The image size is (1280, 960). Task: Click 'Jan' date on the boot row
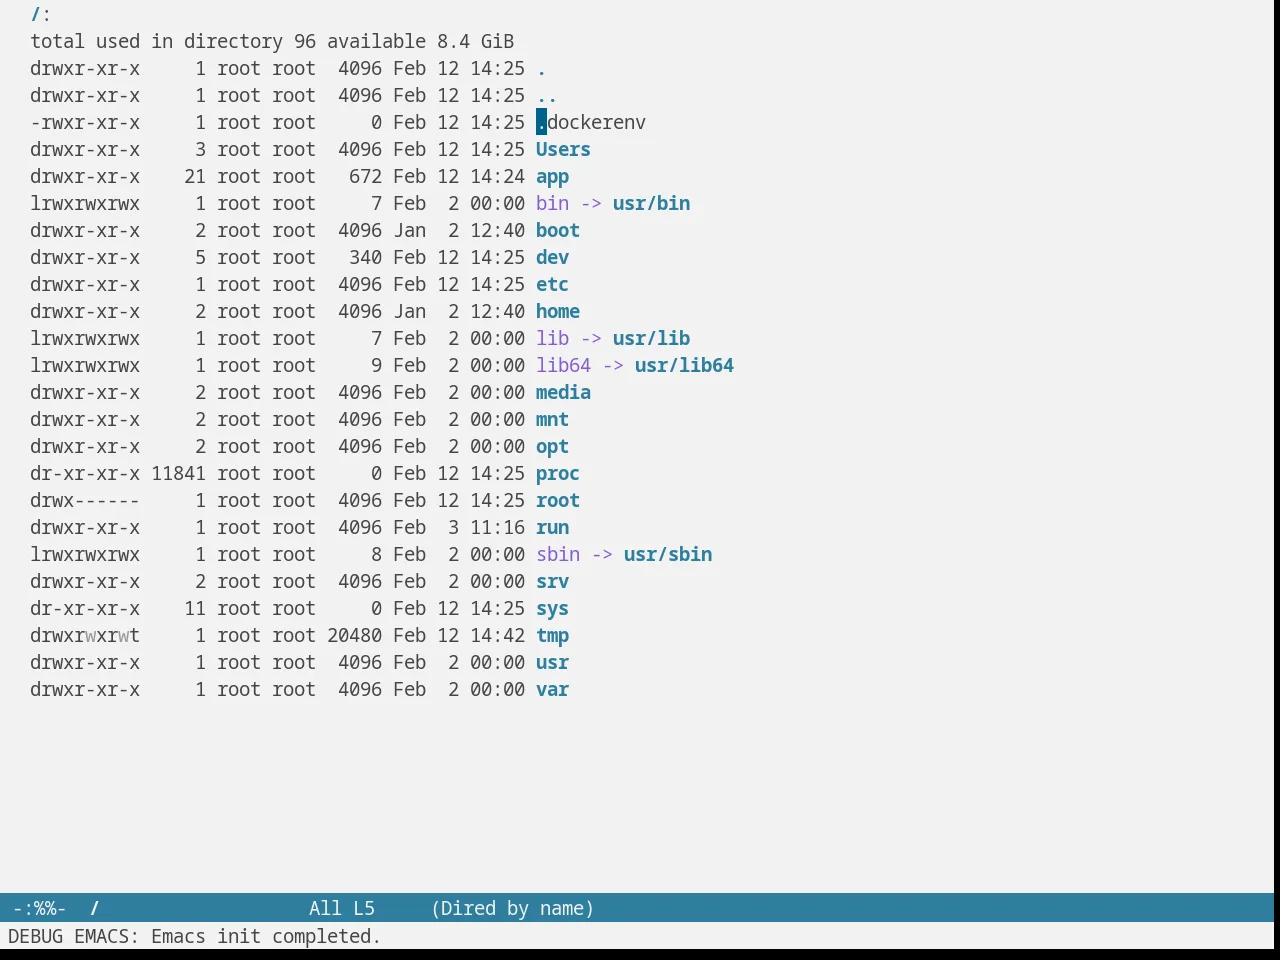click(x=409, y=230)
